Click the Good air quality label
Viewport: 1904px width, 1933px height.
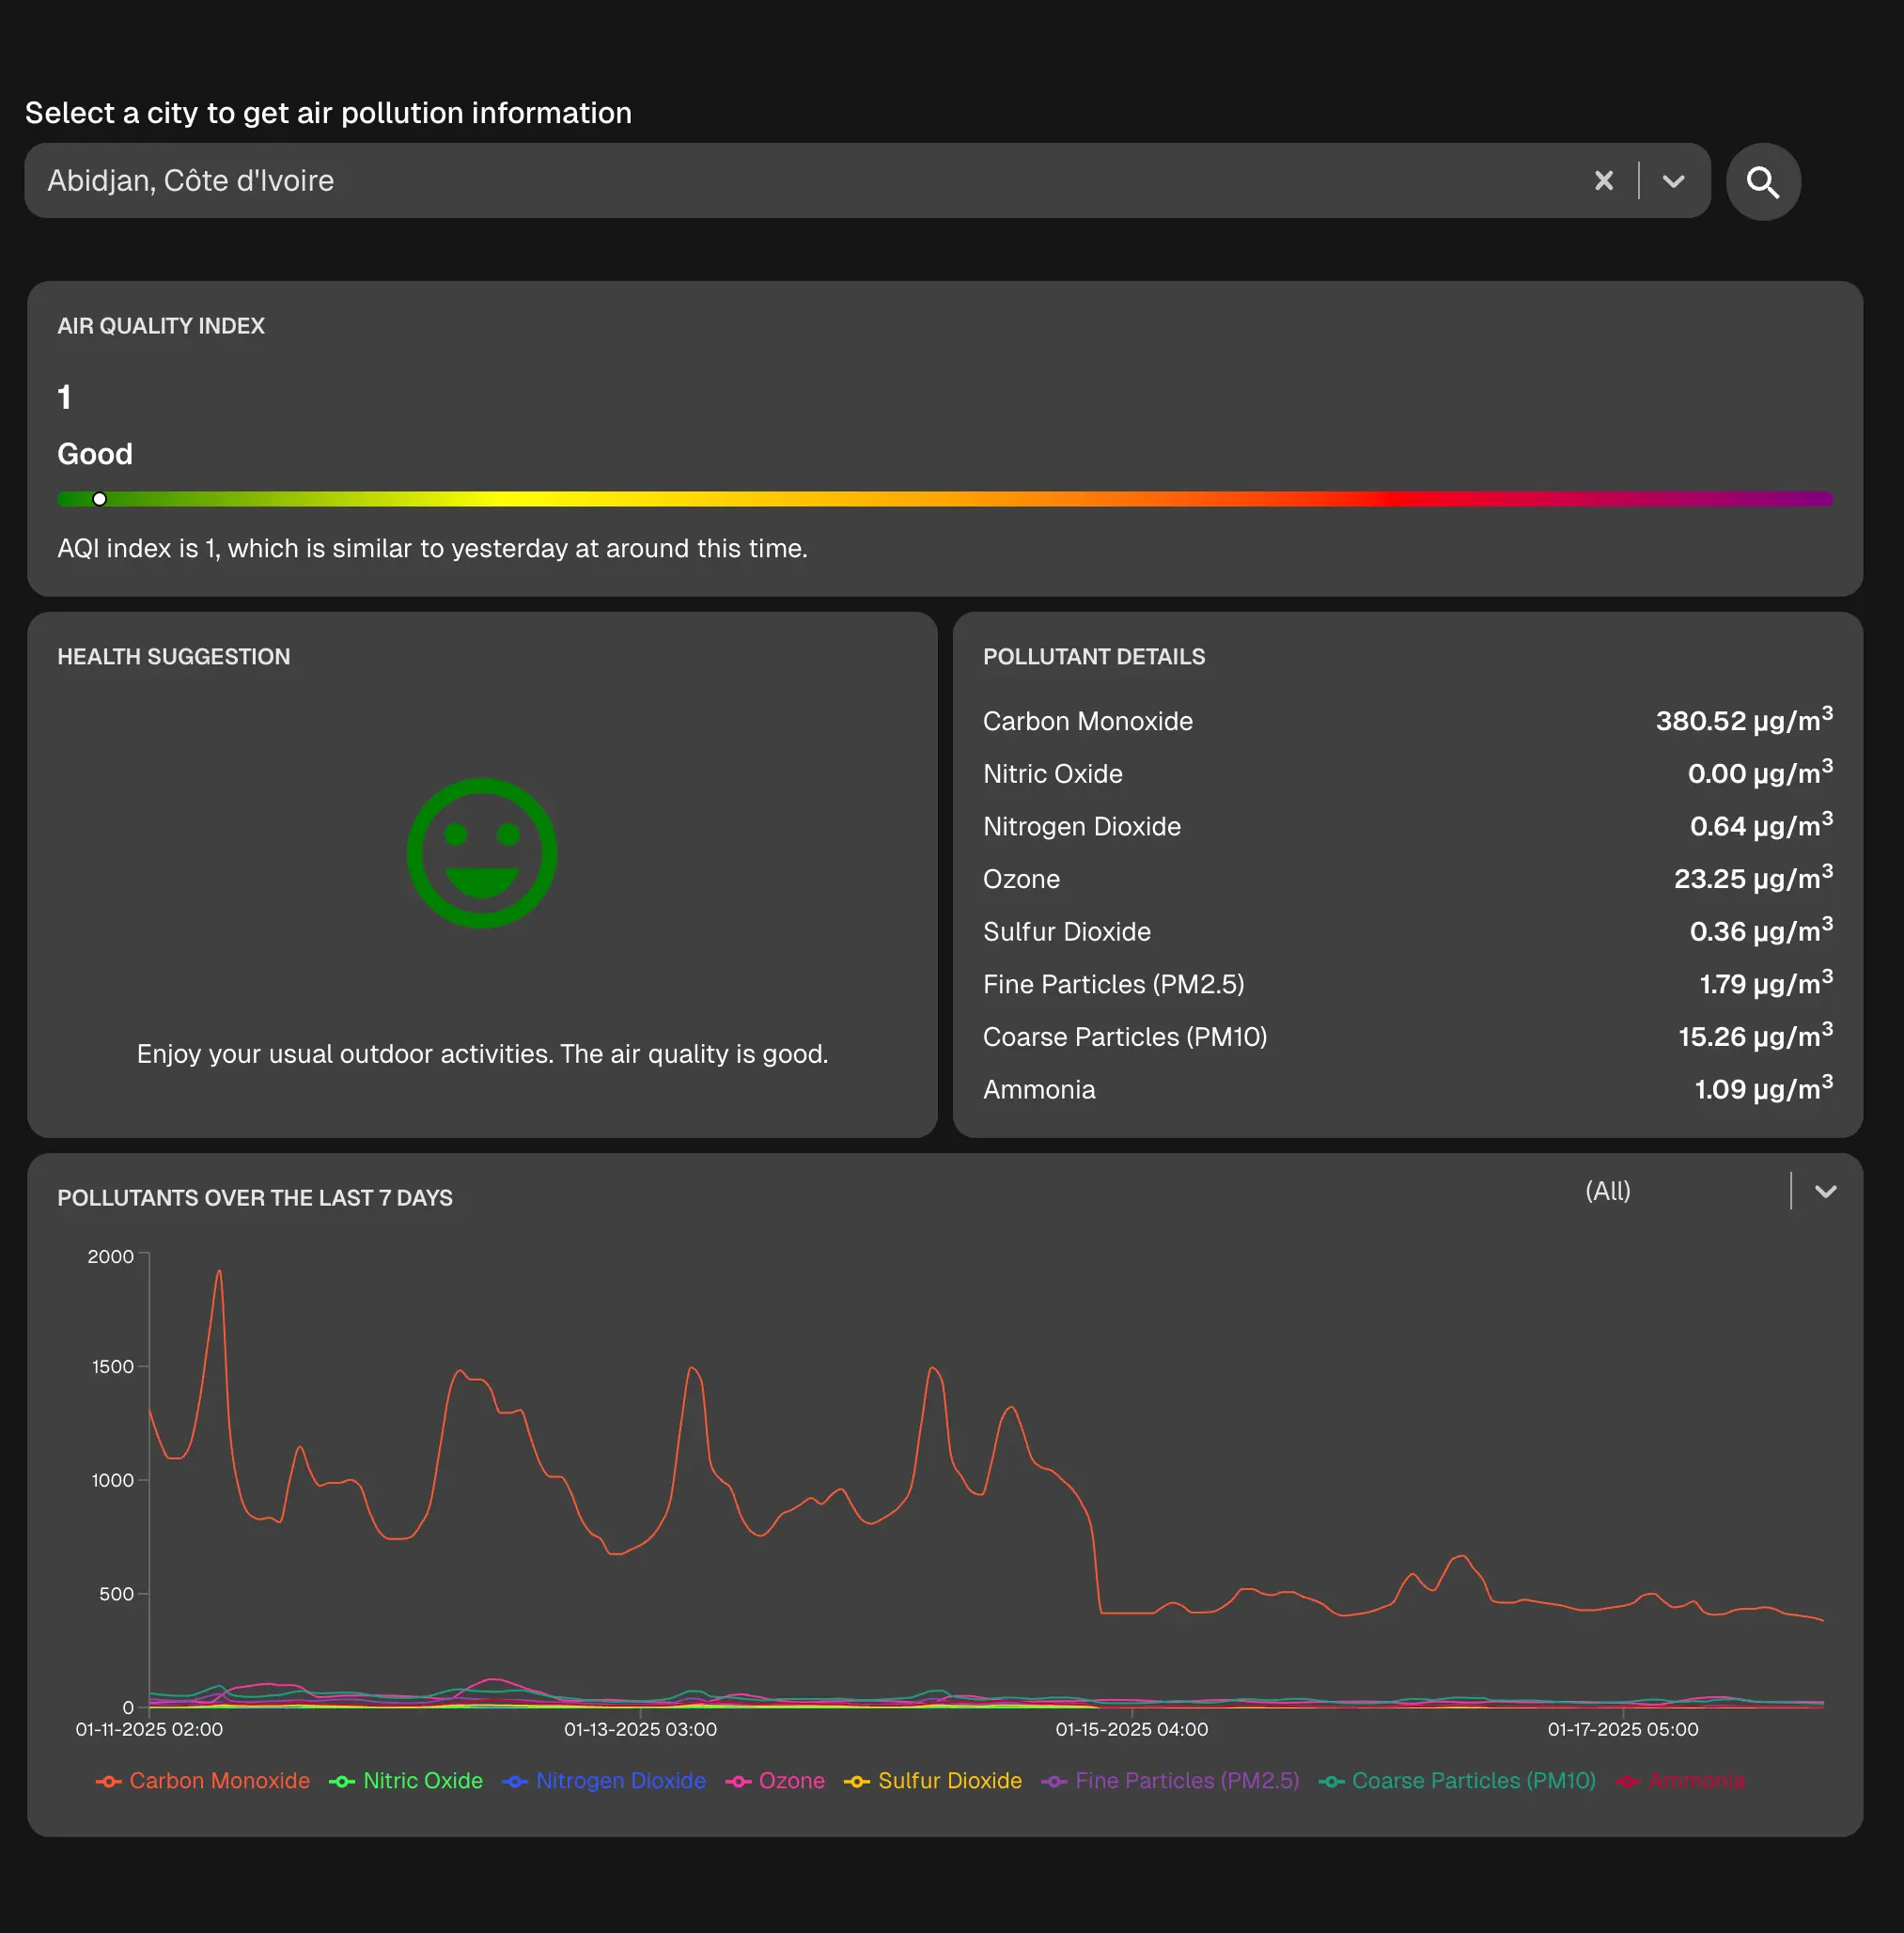coord(94,453)
